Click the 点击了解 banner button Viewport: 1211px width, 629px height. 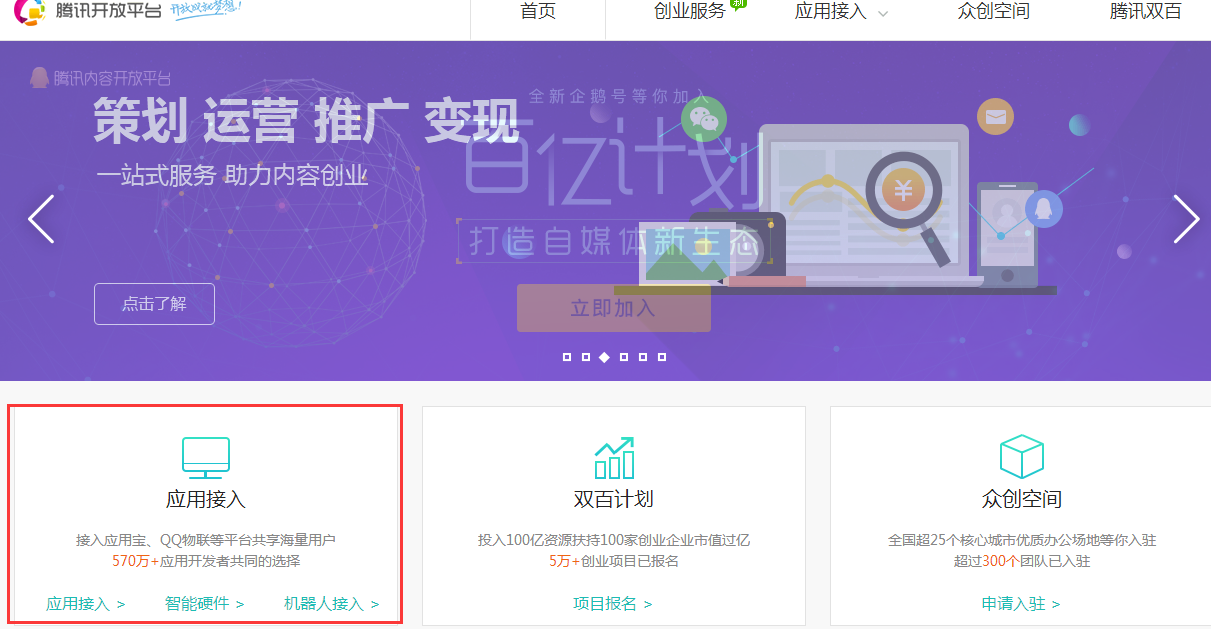point(154,304)
